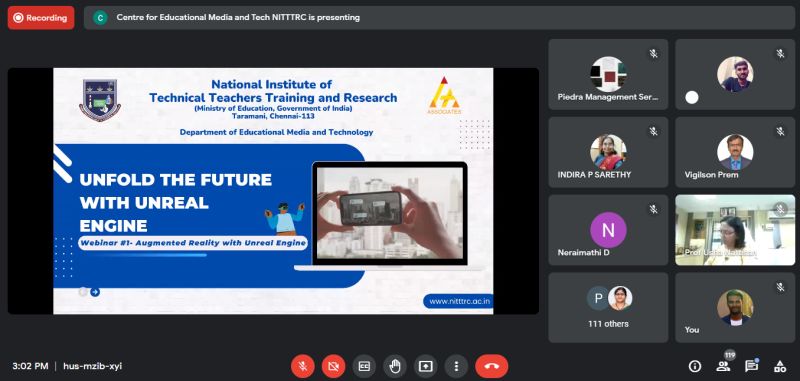Click the next arrow on the slide
Screen dimensions: 800x381
click(95, 292)
